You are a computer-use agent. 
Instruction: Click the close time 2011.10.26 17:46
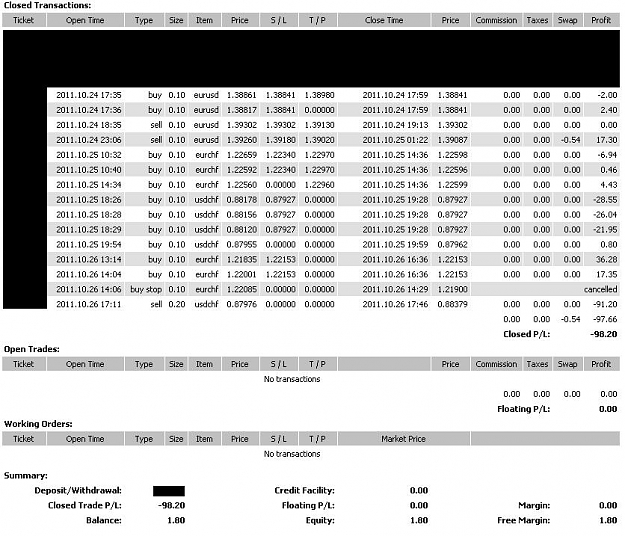395,304
